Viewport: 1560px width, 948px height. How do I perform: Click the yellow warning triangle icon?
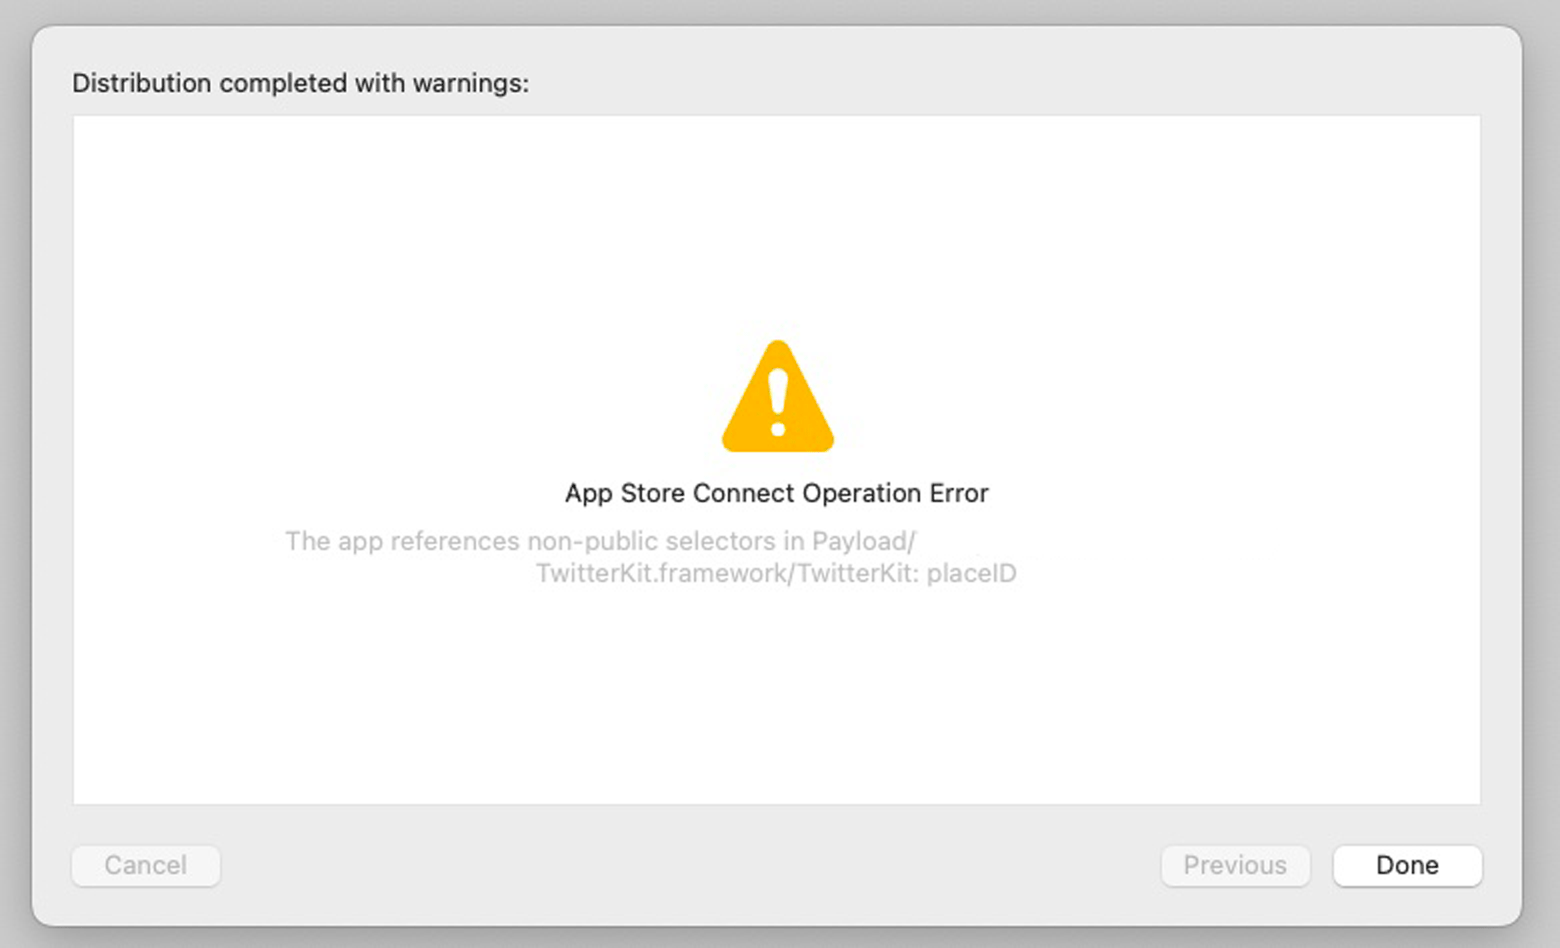[778, 398]
